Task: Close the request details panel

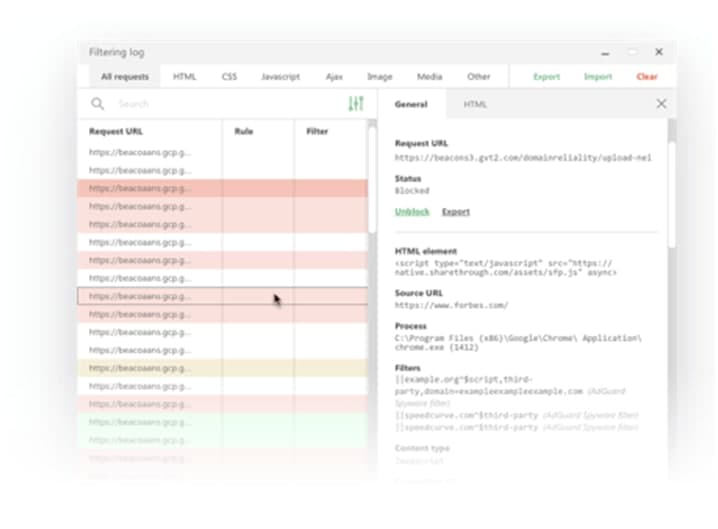Action: pos(661,104)
